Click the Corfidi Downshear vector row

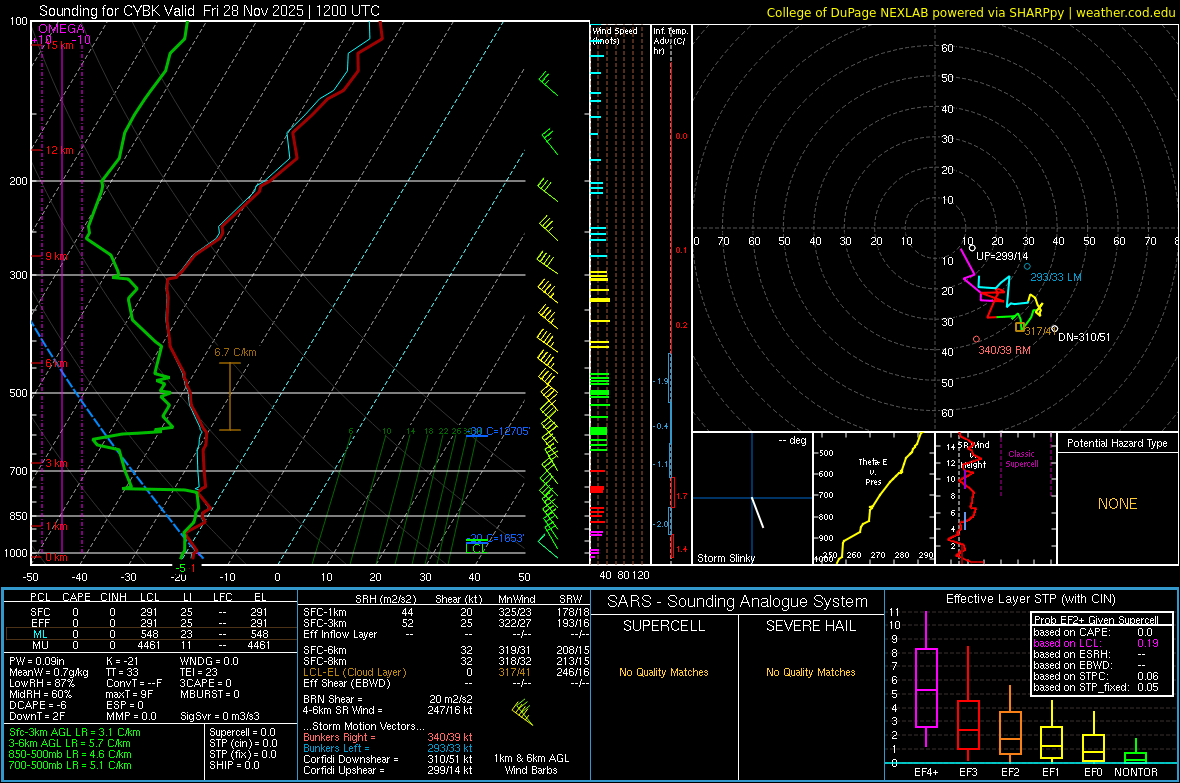(388, 760)
